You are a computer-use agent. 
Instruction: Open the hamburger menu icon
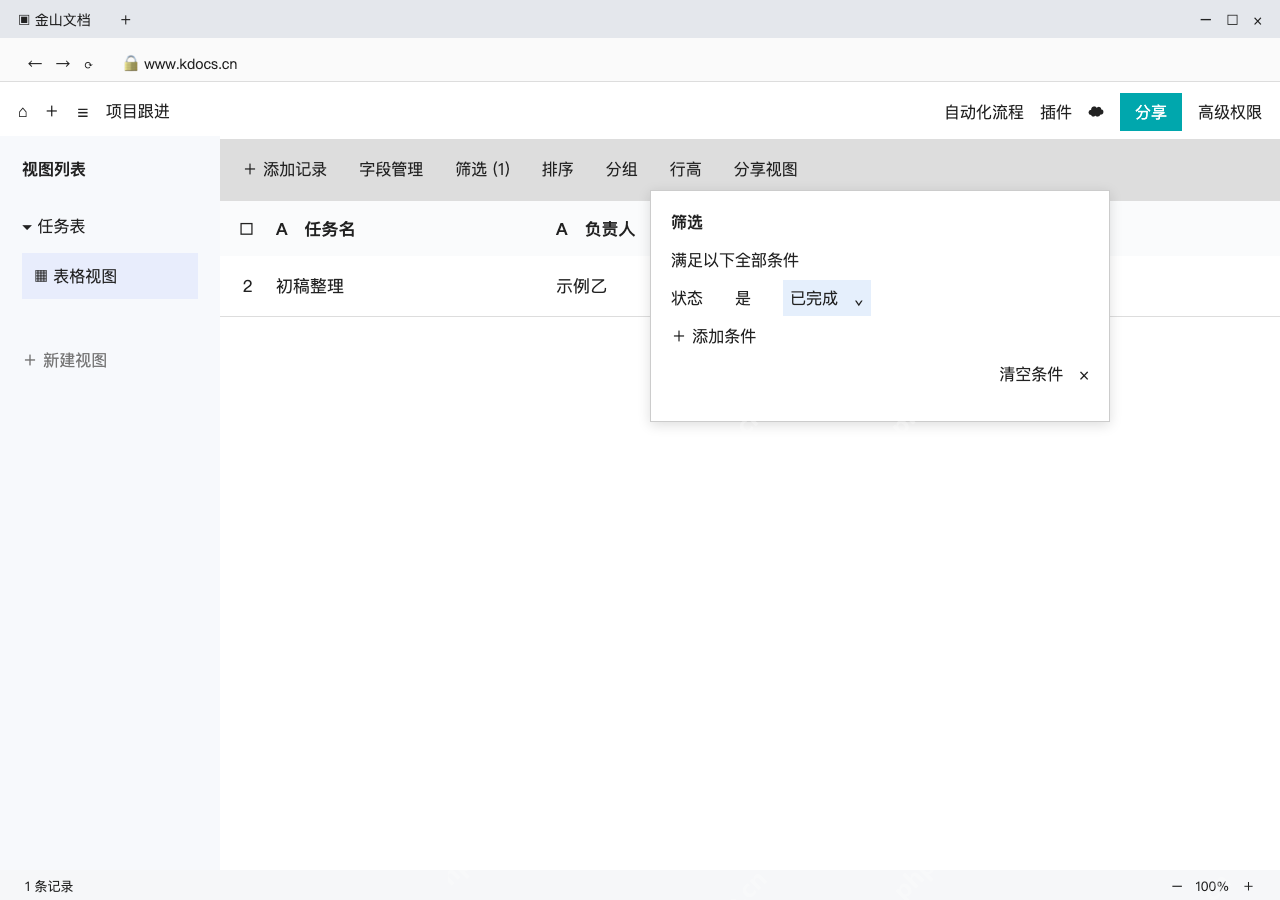point(83,112)
